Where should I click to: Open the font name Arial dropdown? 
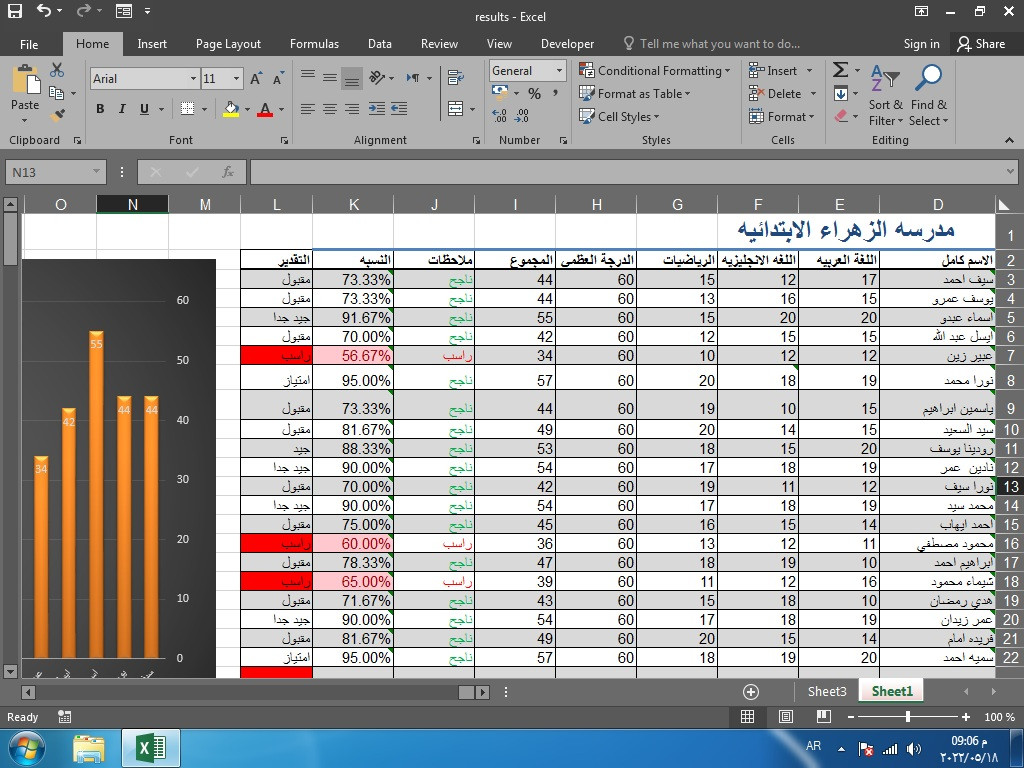tap(193, 79)
